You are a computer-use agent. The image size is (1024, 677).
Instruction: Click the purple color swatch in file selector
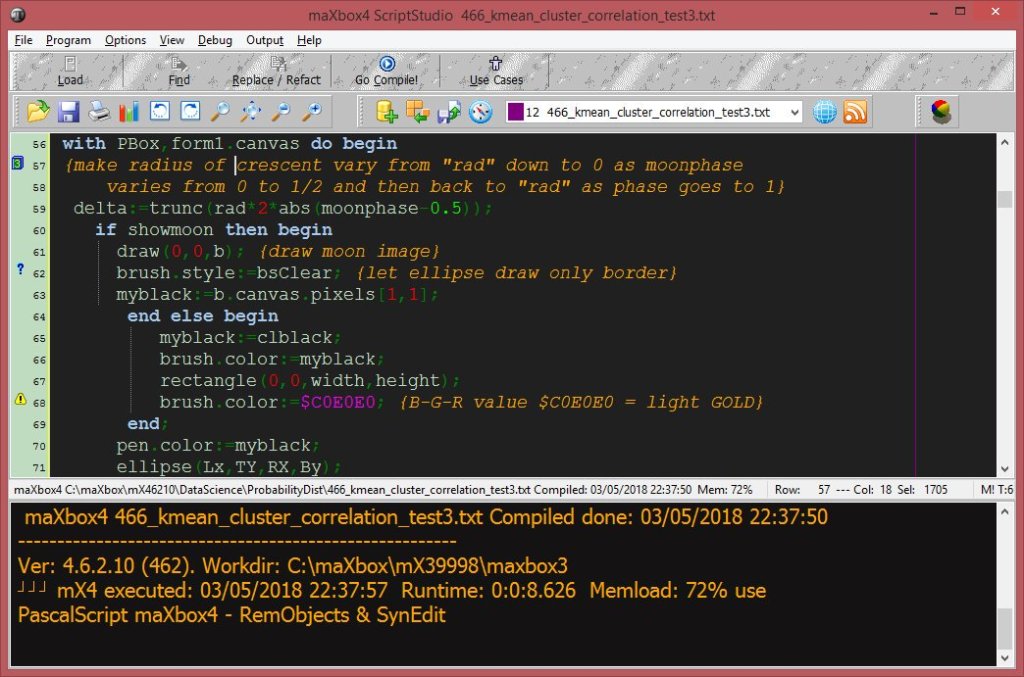[515, 113]
